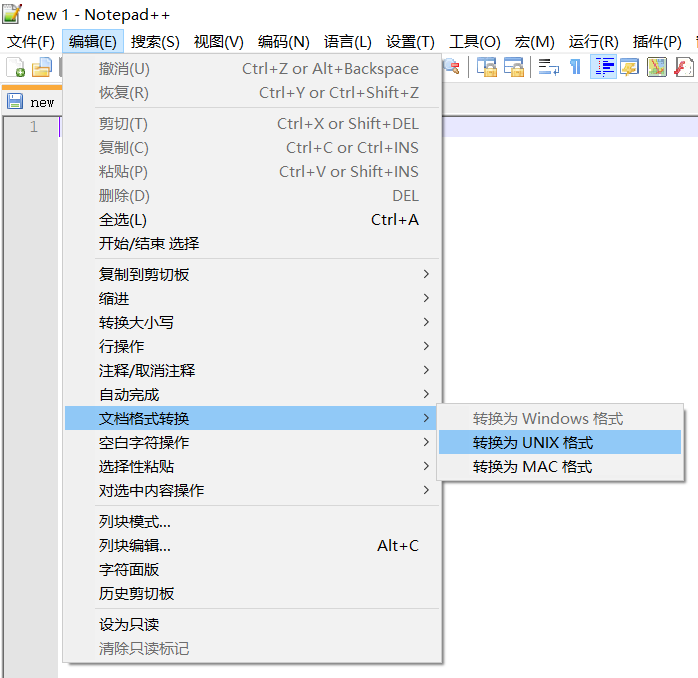The image size is (698, 678).
Task: Choose 开始/结束 选择
Action: [x=253, y=244]
